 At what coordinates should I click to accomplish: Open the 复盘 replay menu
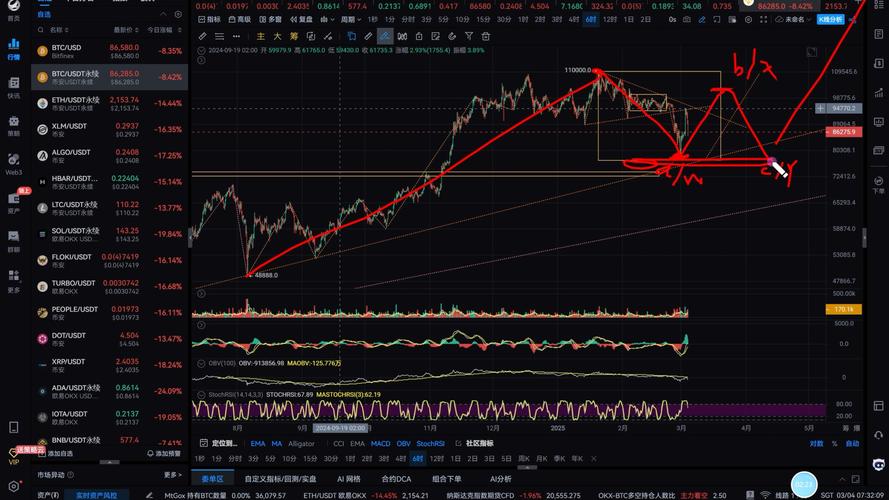point(302,19)
